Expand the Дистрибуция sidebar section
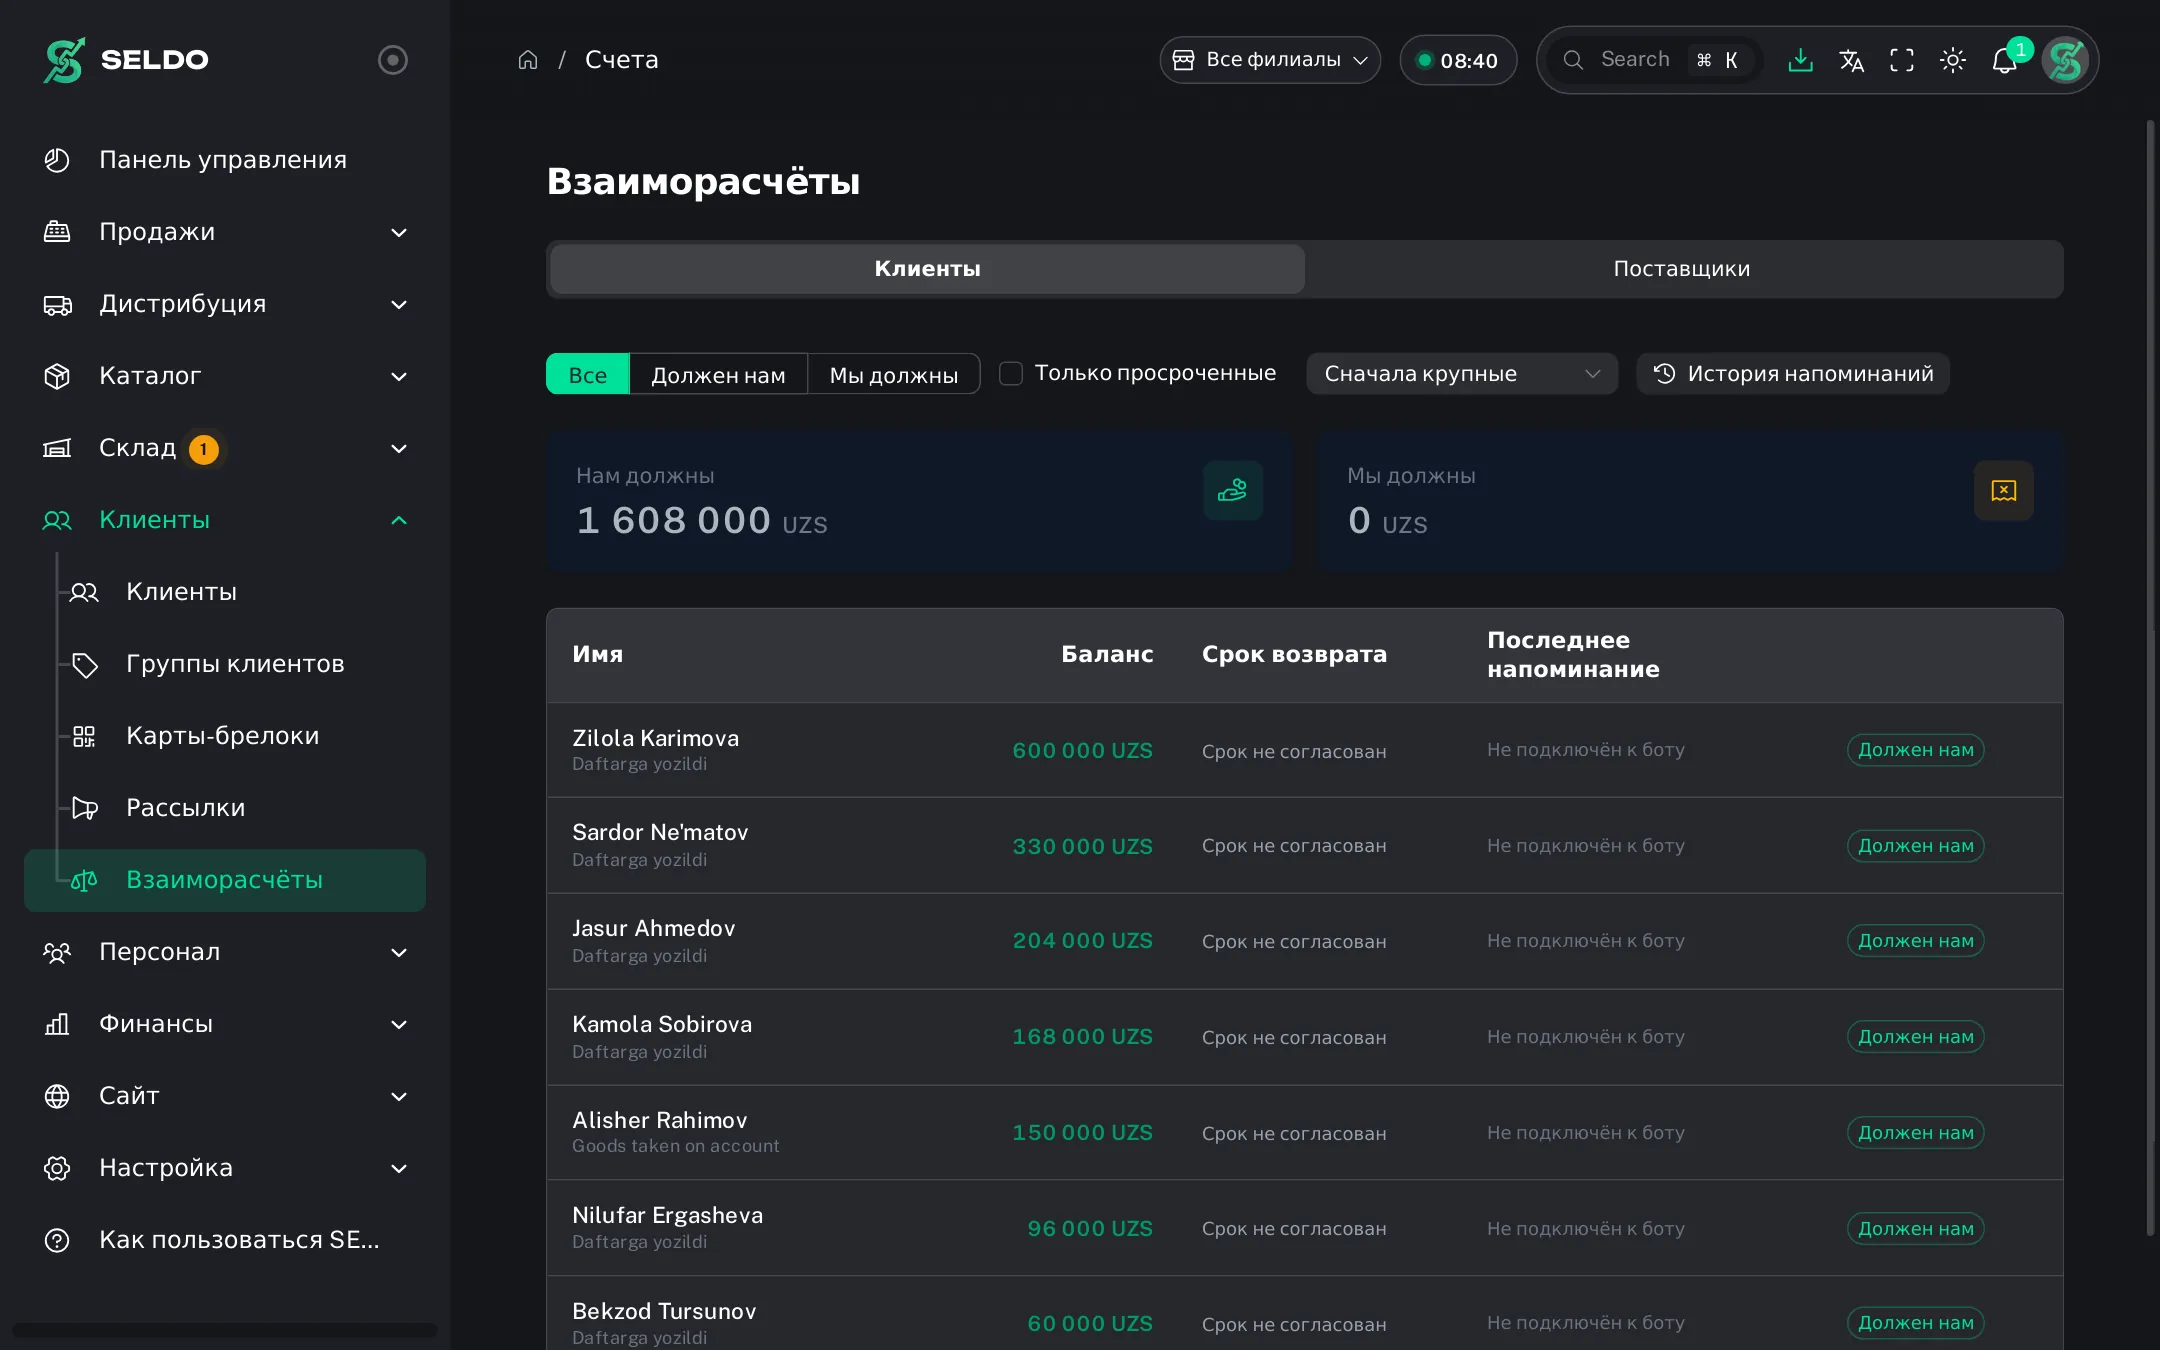Image resolution: width=2160 pixels, height=1350 pixels. coord(225,304)
